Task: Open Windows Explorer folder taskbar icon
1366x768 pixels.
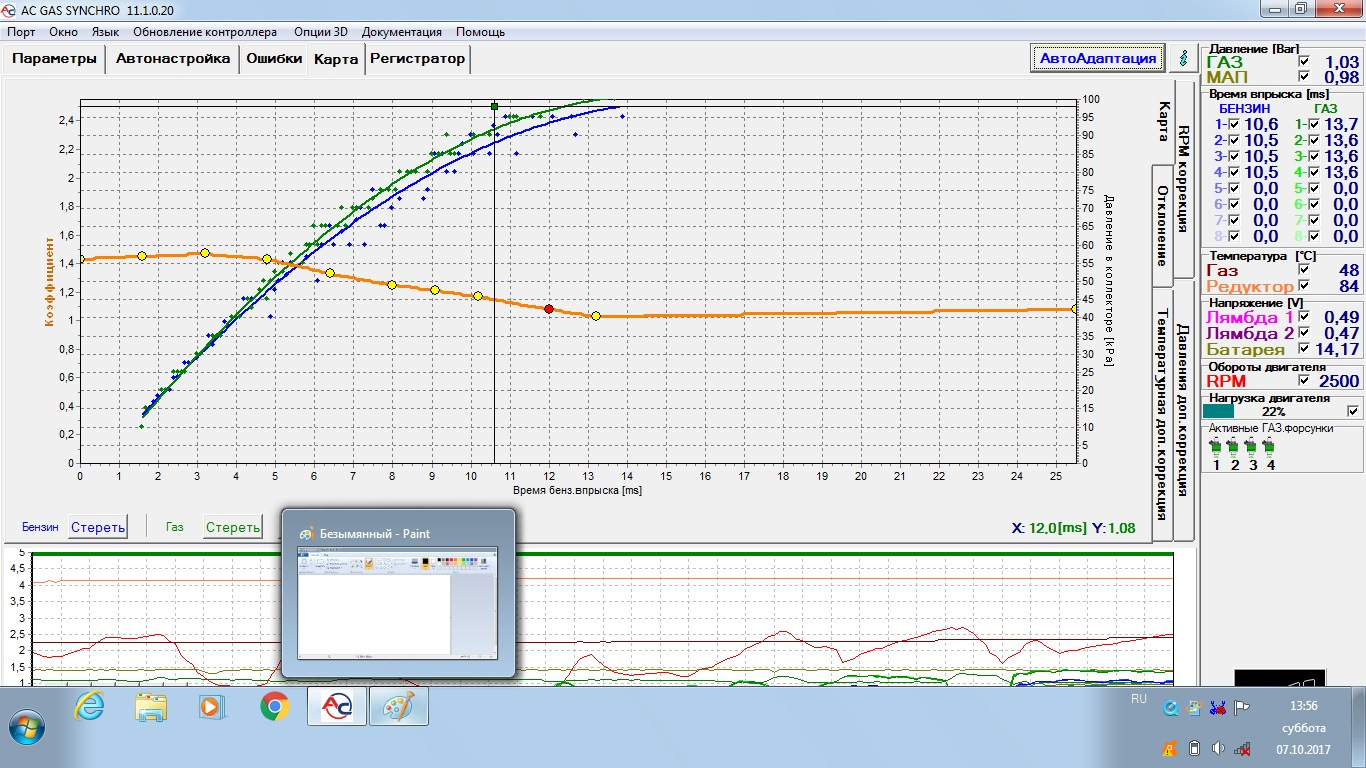Action: coord(151,706)
